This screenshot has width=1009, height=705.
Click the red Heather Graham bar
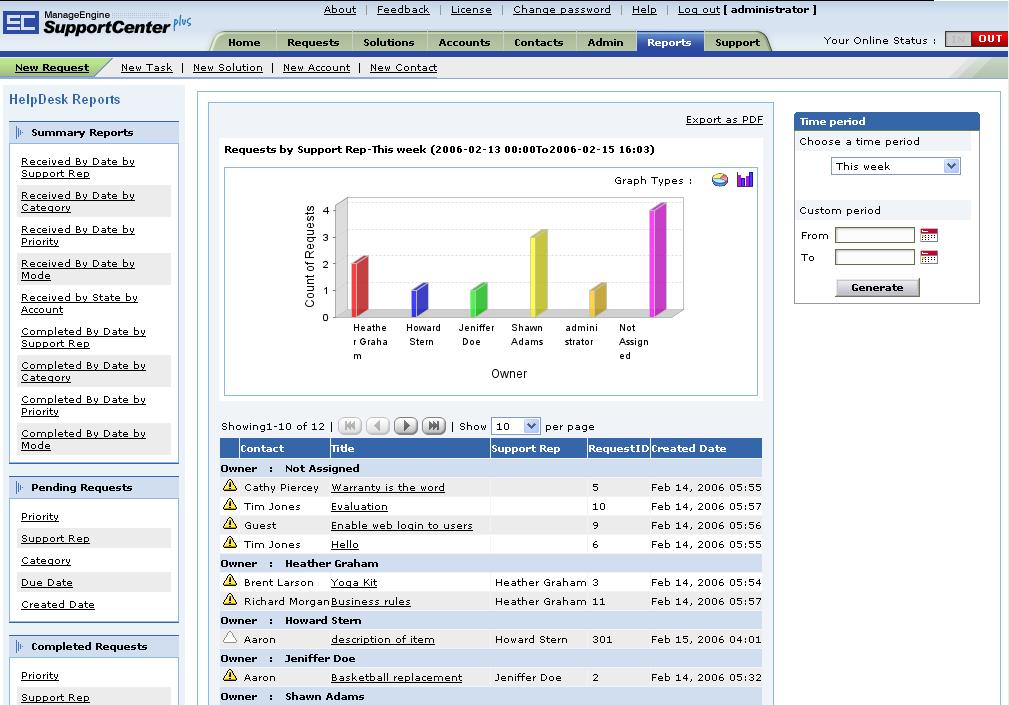360,287
